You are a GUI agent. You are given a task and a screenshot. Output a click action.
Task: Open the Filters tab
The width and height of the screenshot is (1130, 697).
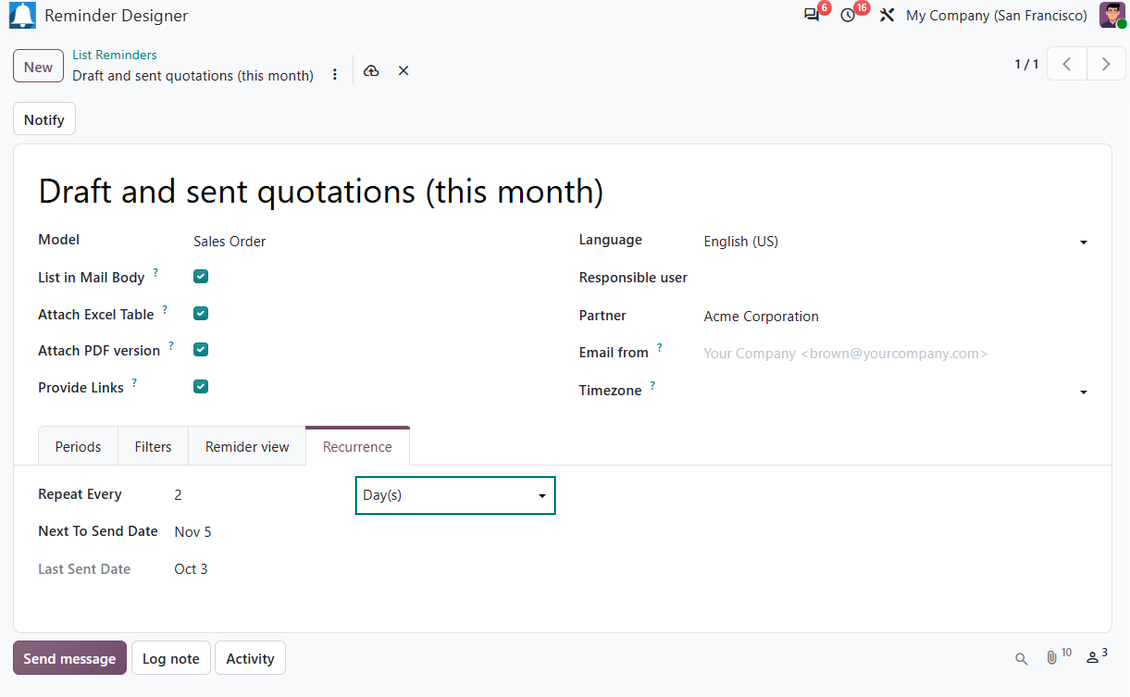153,447
